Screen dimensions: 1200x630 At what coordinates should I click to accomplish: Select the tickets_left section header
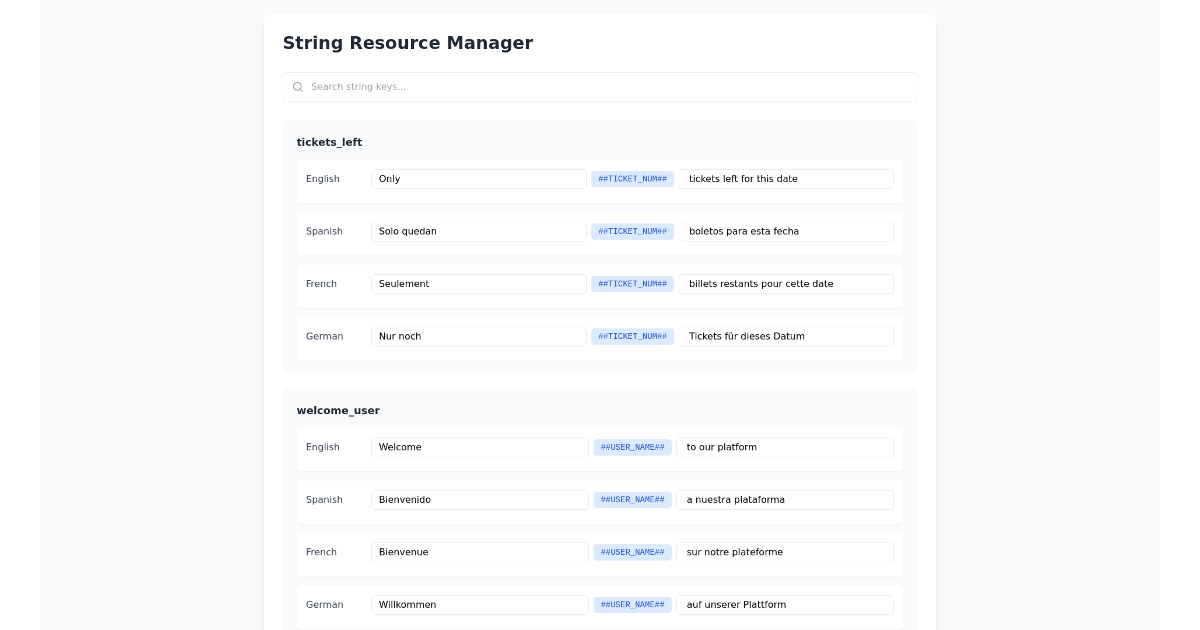(x=329, y=142)
